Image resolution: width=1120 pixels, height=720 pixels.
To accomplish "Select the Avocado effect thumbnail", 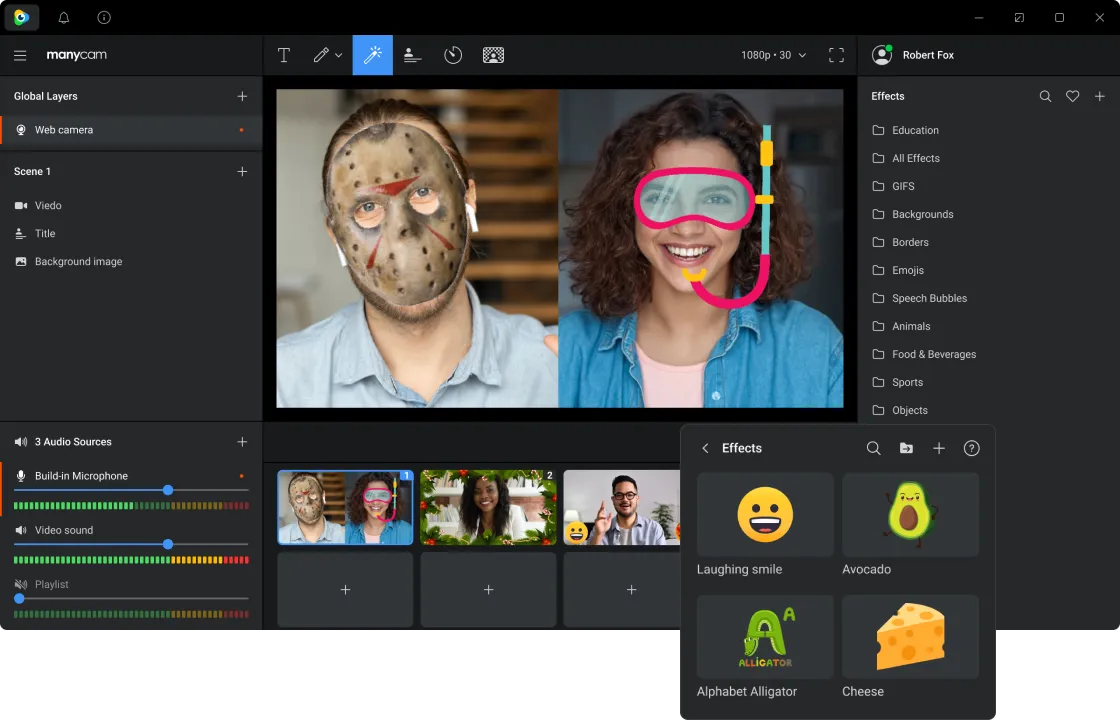I will (x=910, y=515).
